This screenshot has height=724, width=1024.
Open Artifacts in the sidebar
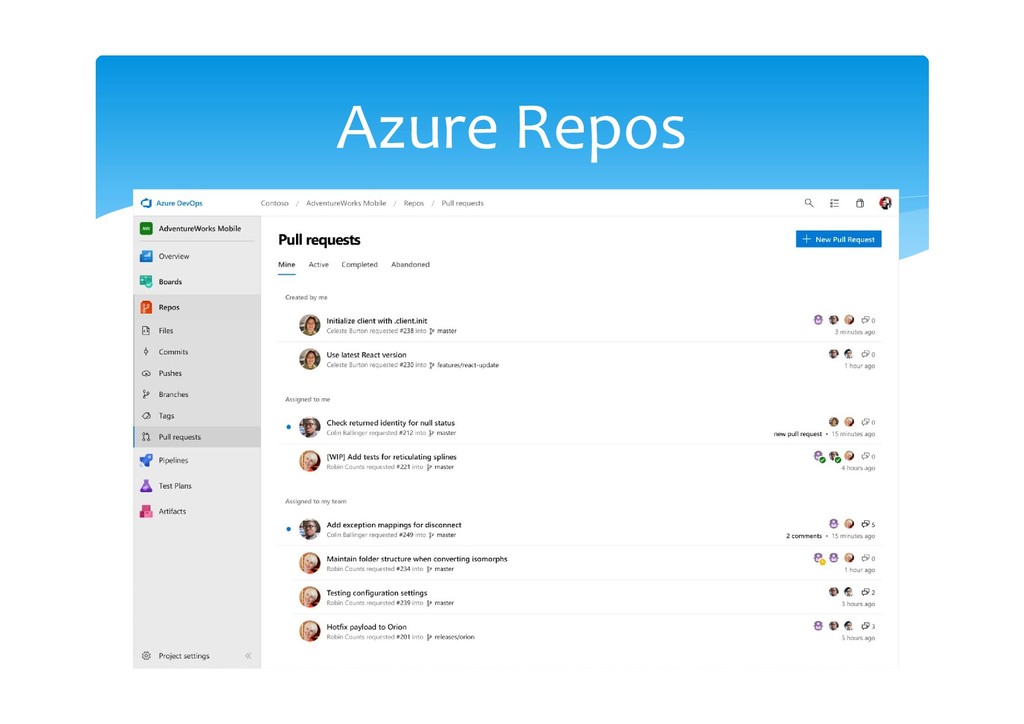[x=197, y=511]
